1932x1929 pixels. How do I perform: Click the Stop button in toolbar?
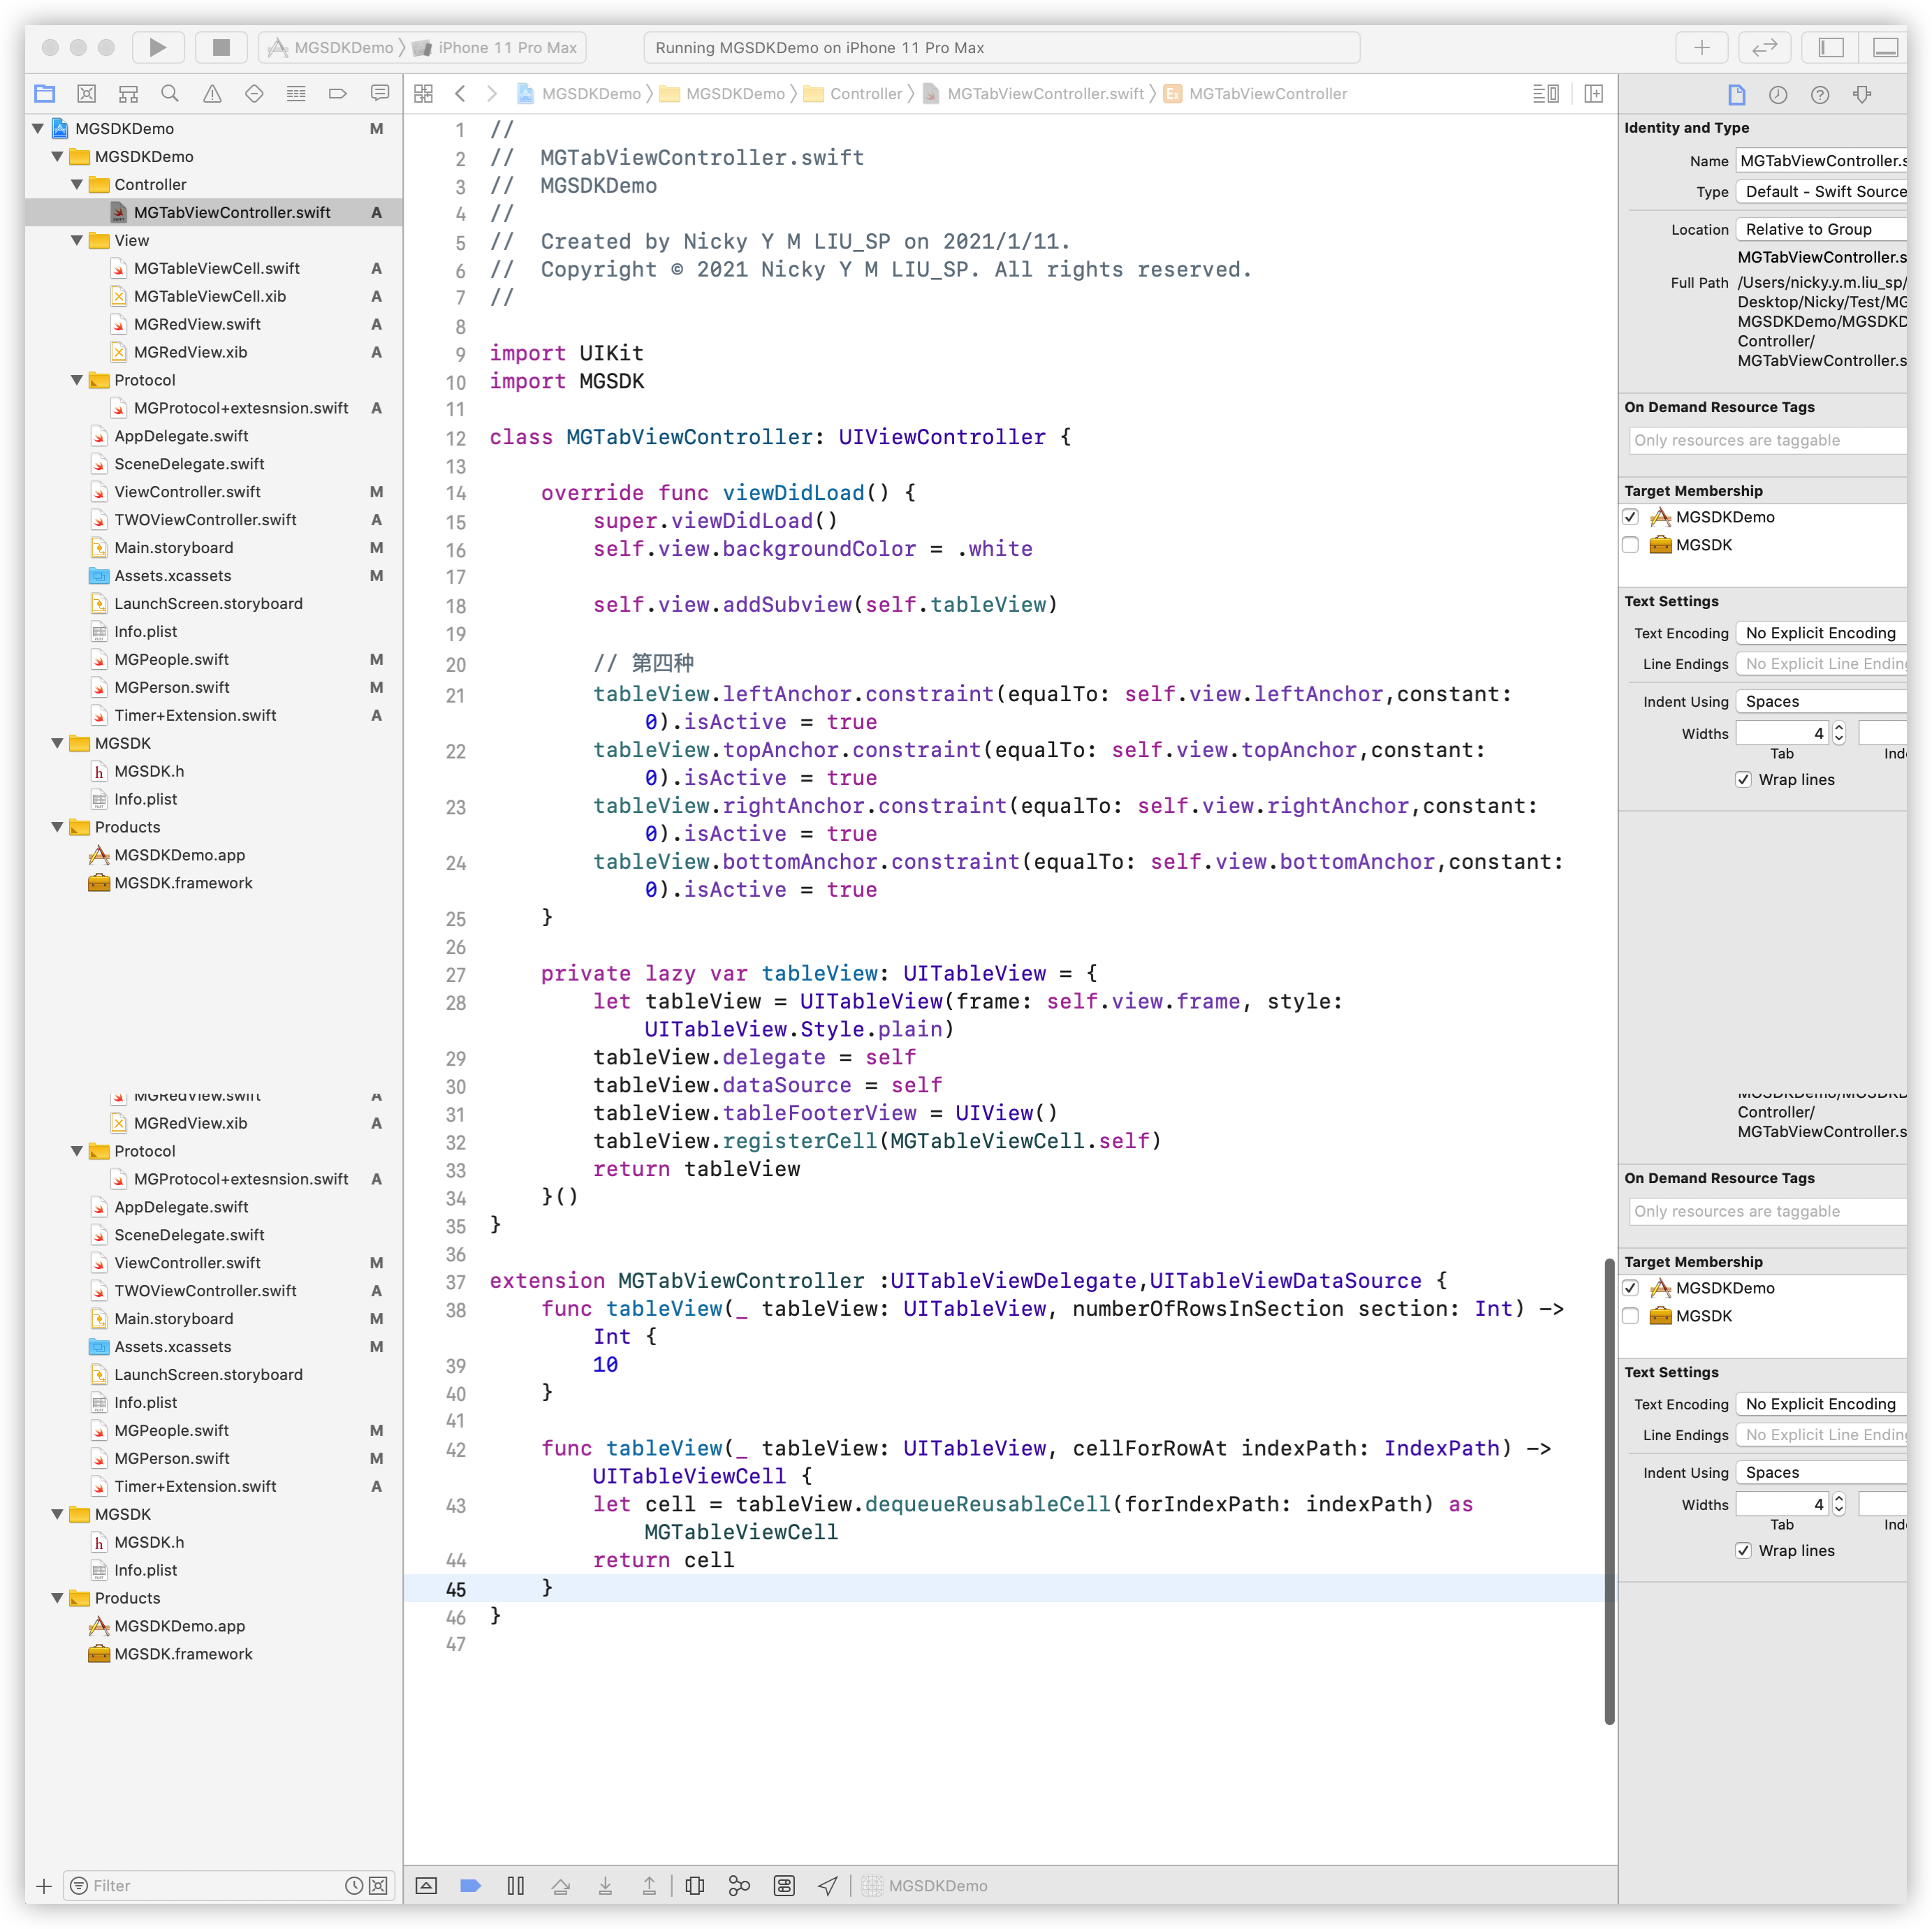221,47
